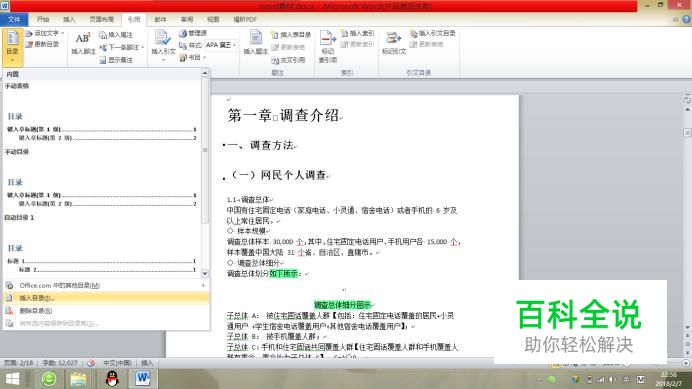Switch to the 审阅 Review tab

[x=187, y=19]
